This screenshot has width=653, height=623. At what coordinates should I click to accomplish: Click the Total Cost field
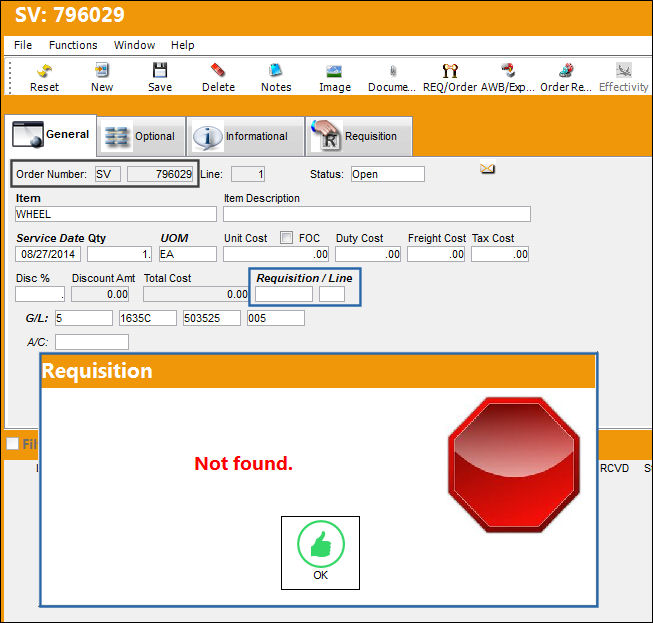(196, 294)
